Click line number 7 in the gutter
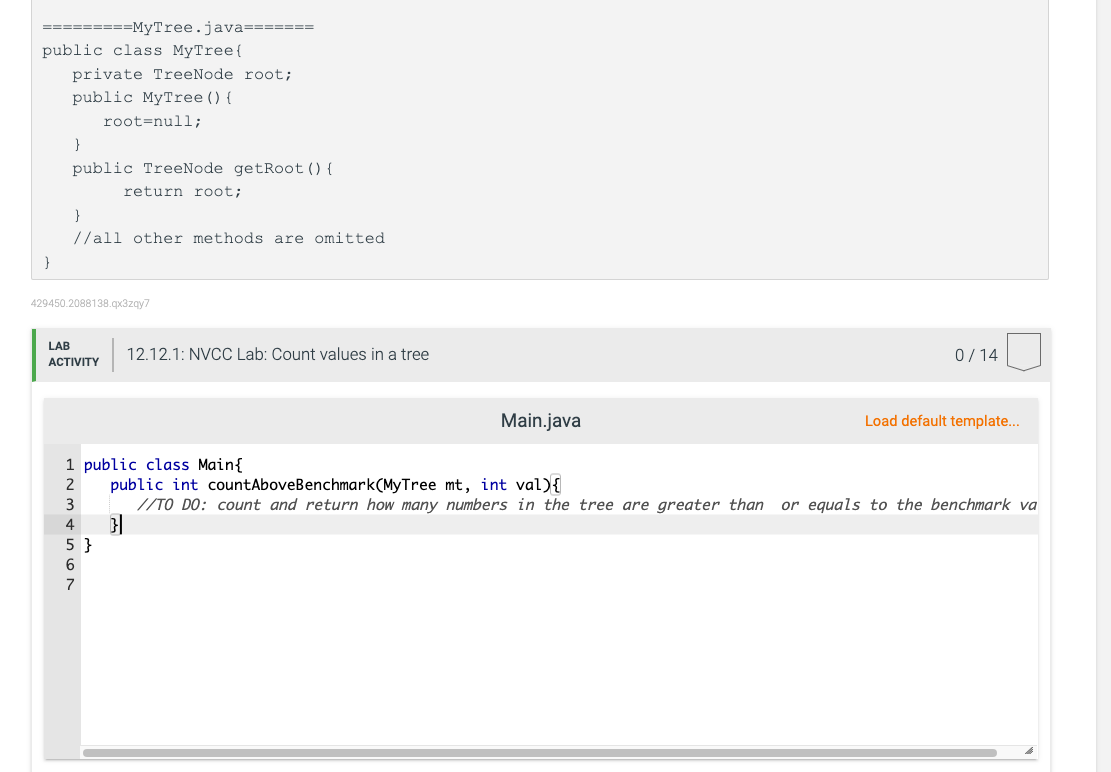Screen dimensions: 1111x772 [x=68, y=584]
